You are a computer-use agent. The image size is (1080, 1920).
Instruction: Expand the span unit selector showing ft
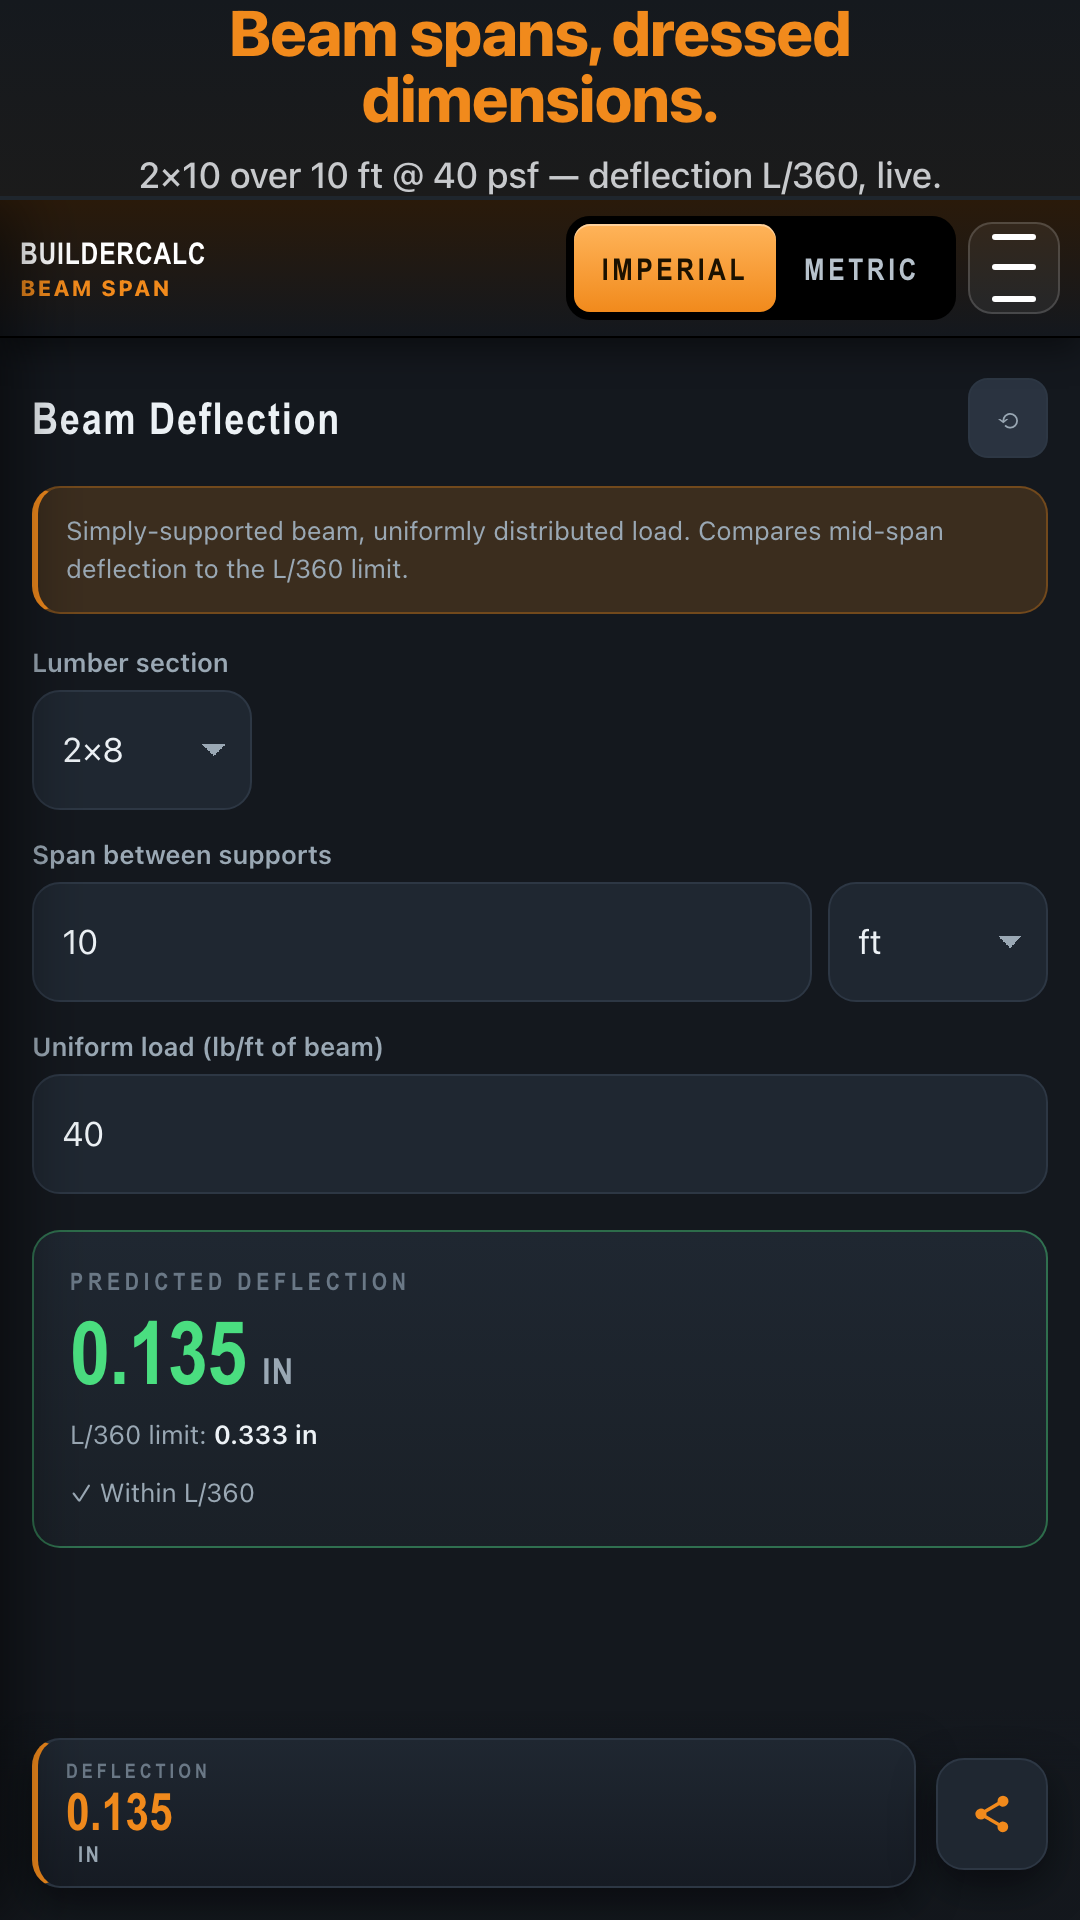936,942
